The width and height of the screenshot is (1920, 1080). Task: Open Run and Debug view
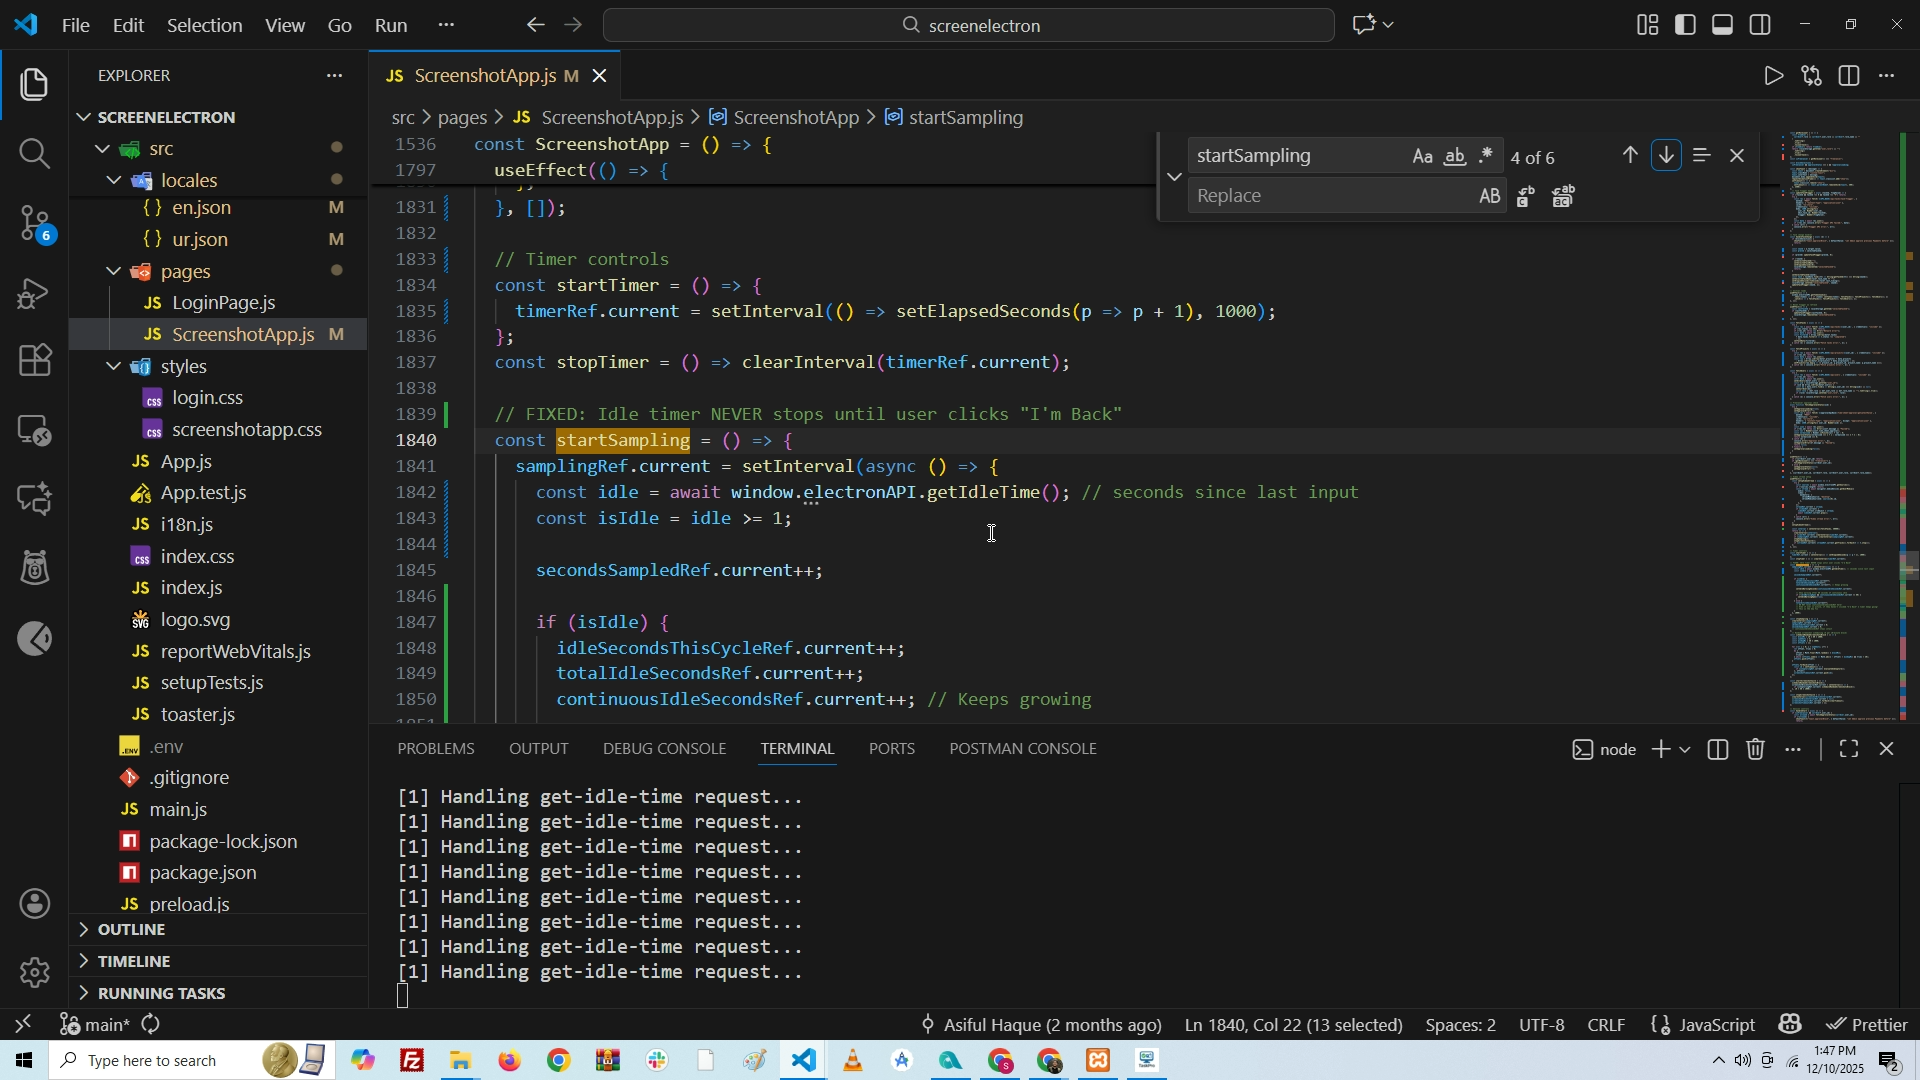(34, 293)
